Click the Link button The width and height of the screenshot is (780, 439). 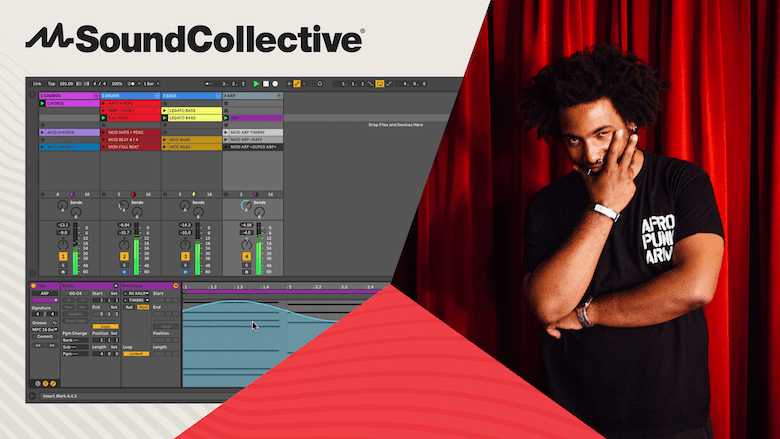click(37, 84)
